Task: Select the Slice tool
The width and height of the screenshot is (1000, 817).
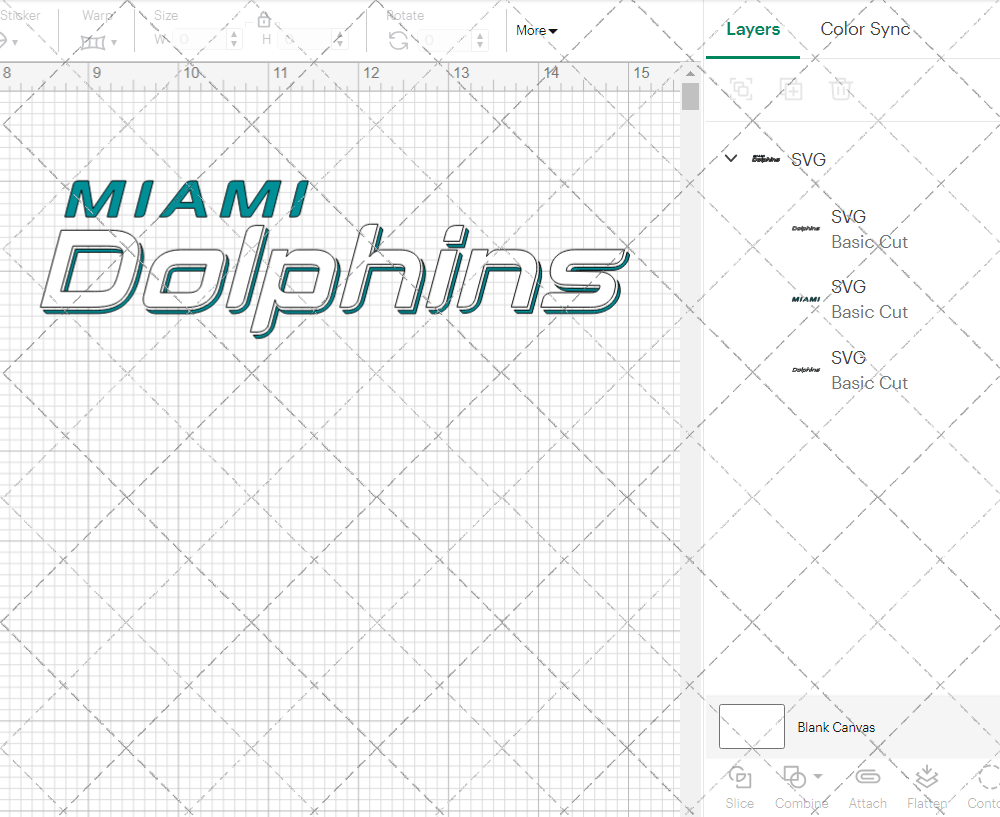Action: tap(739, 787)
